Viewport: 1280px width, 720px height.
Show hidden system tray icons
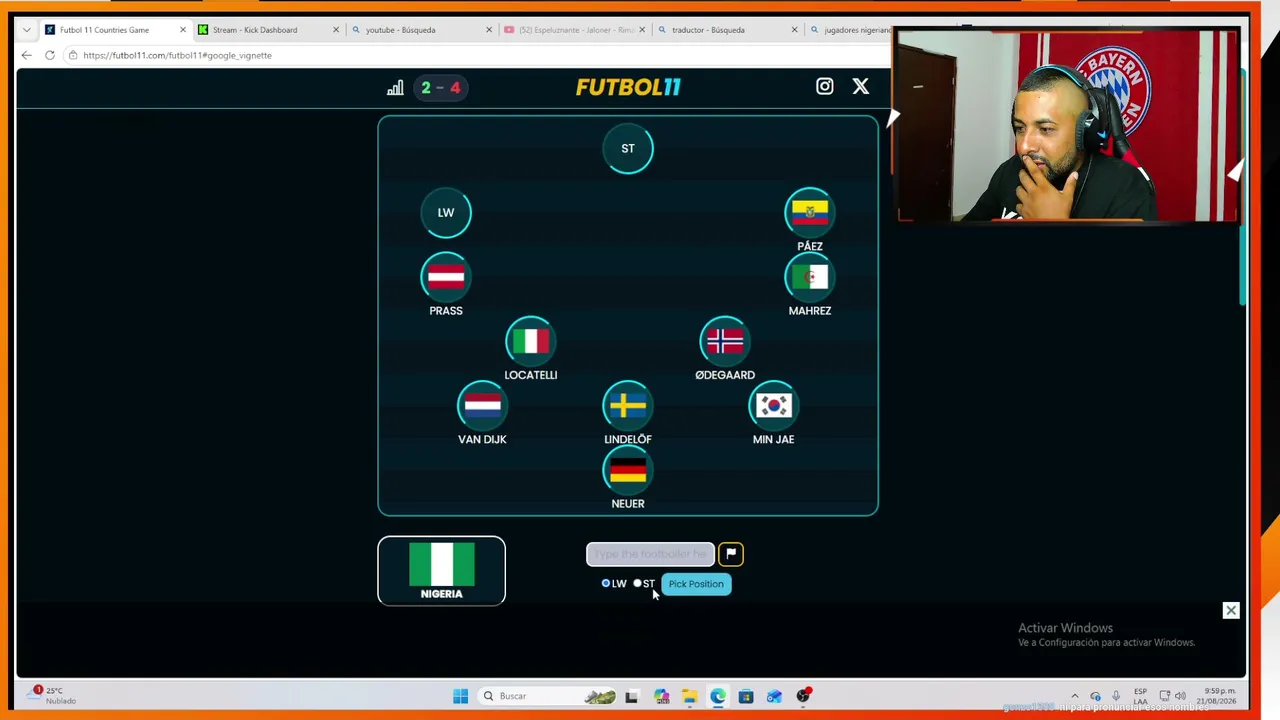(1075, 696)
